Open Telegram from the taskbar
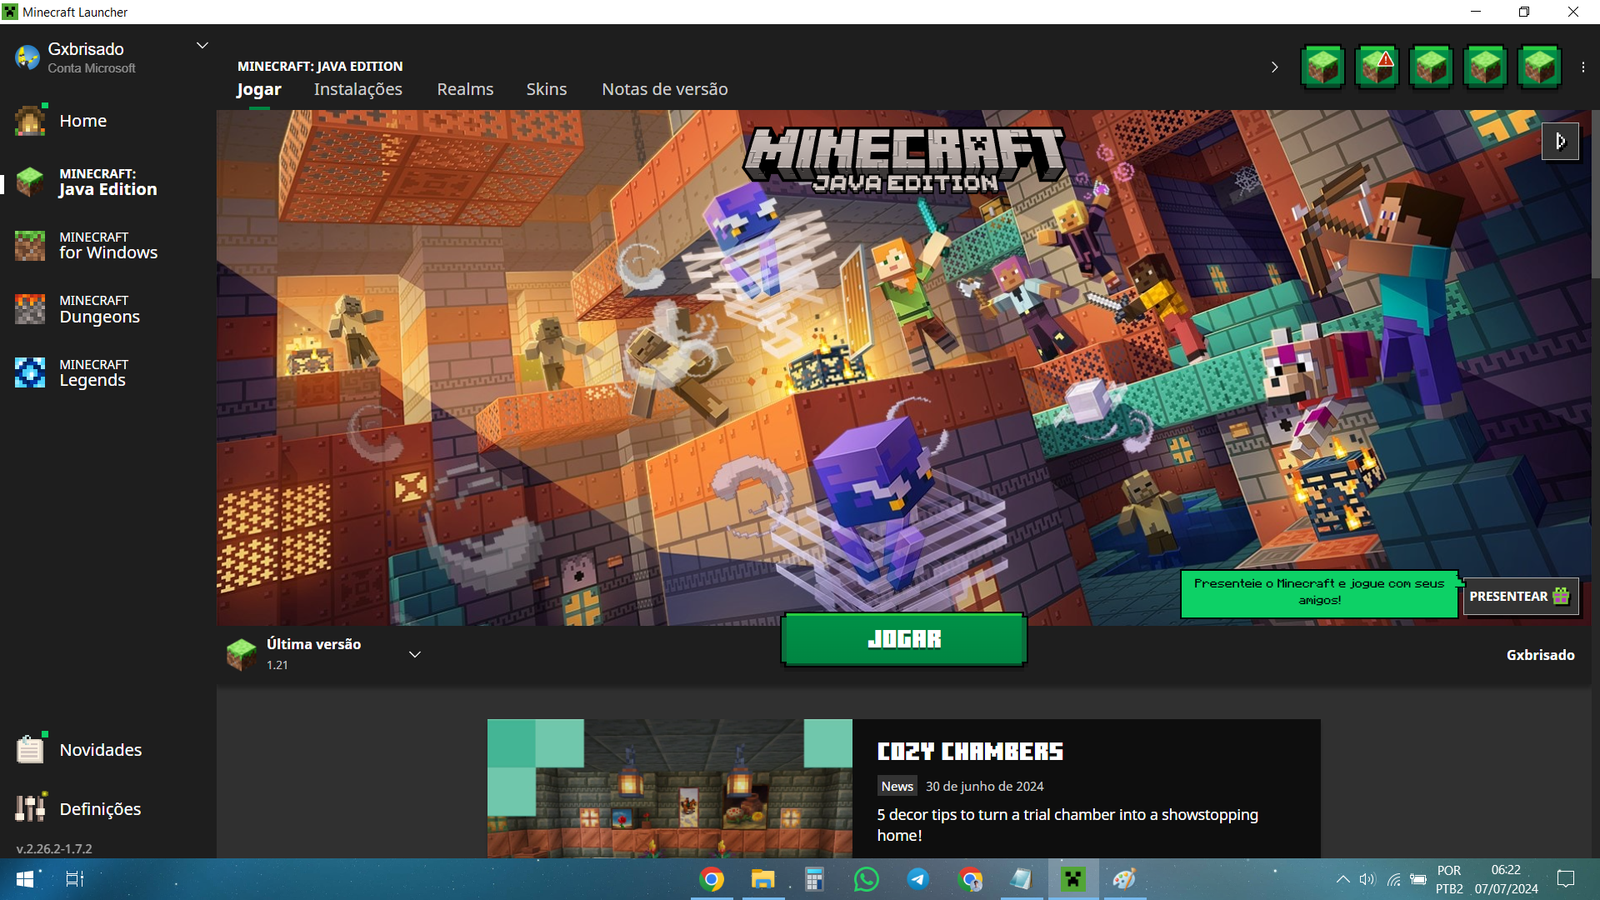This screenshot has height=900, width=1600. [x=918, y=879]
